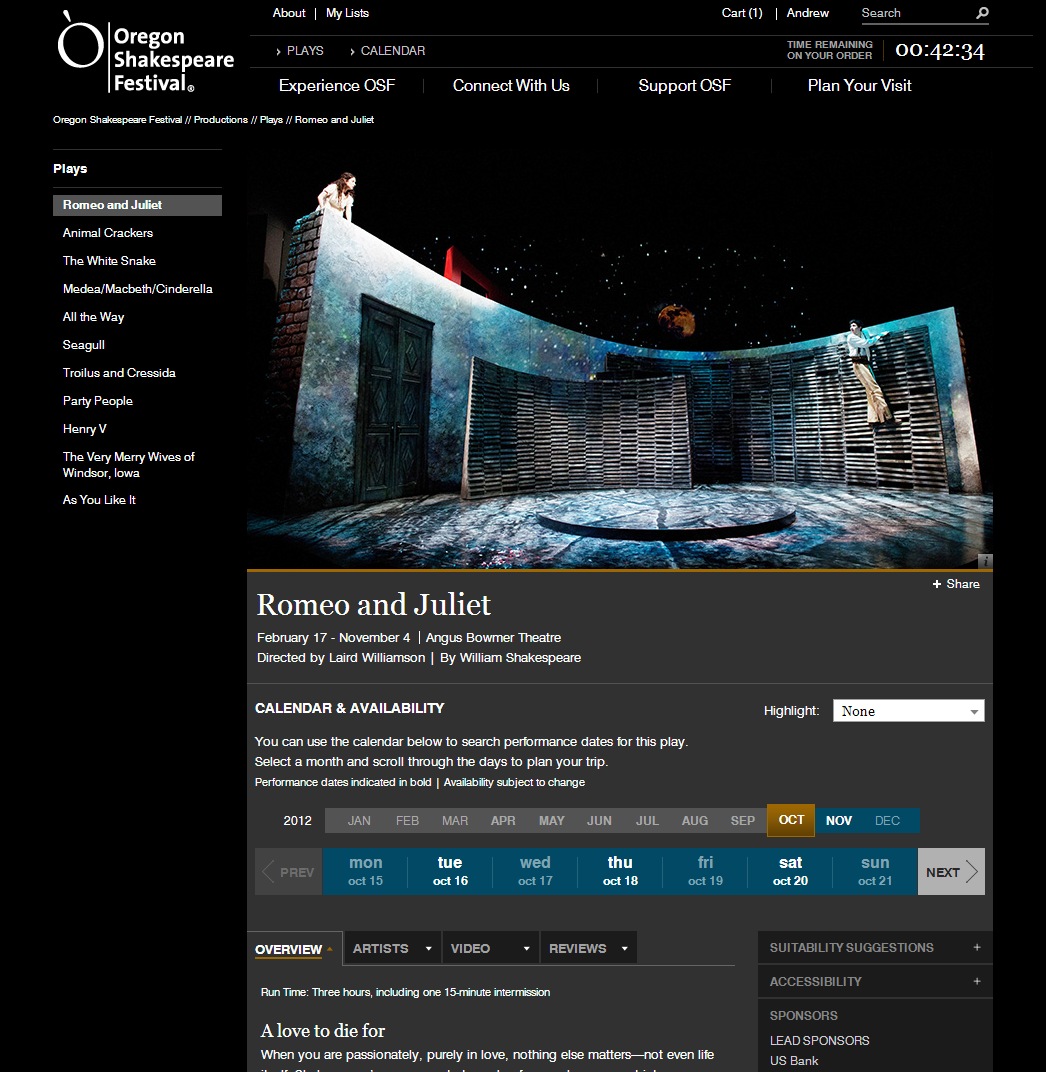Click the NEXT days button
Screen dimensions: 1046x1072
click(952, 872)
